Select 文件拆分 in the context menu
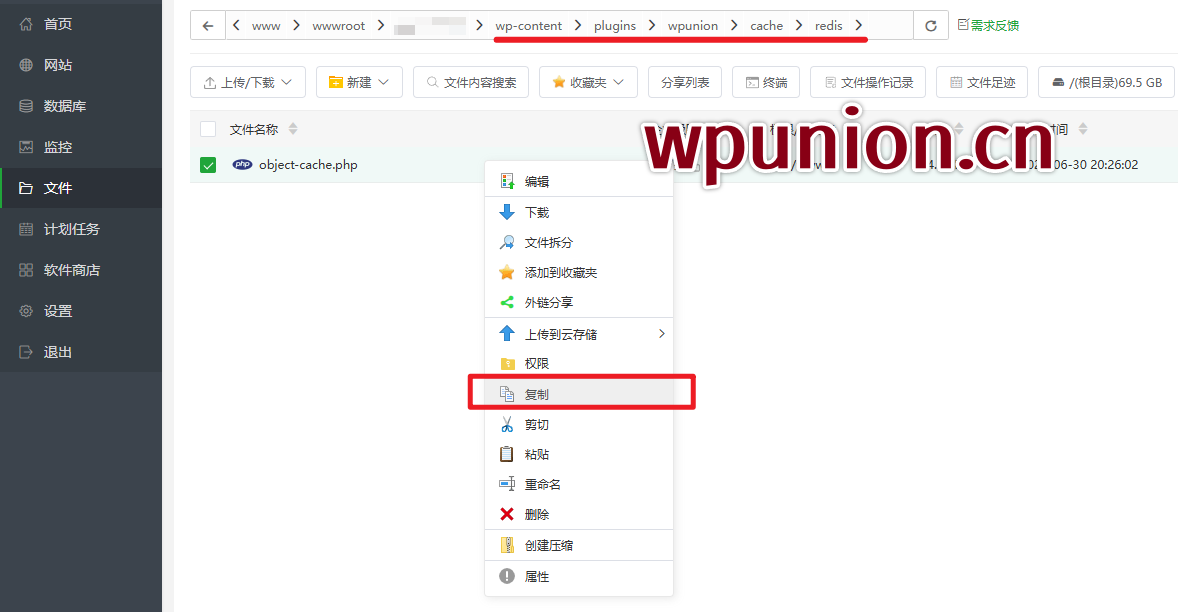The width and height of the screenshot is (1178, 612). point(579,243)
